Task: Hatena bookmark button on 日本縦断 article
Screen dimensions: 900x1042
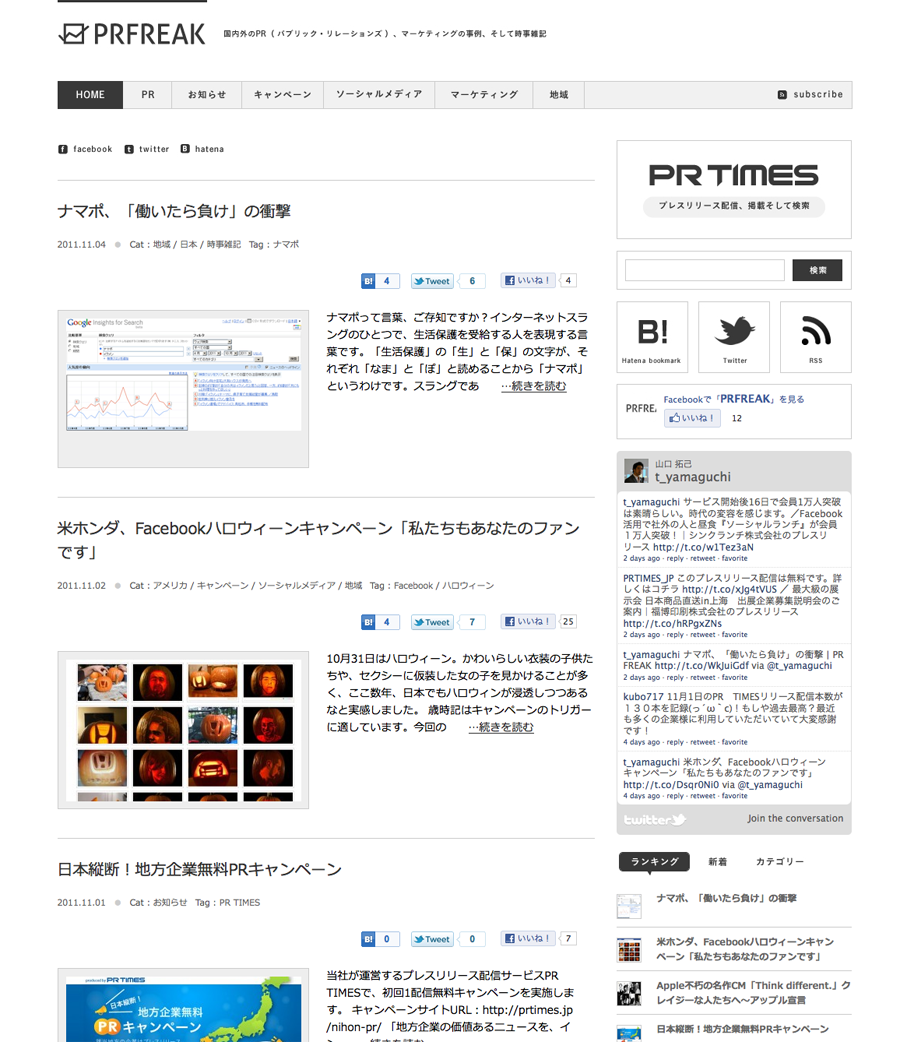Action: click(380, 939)
